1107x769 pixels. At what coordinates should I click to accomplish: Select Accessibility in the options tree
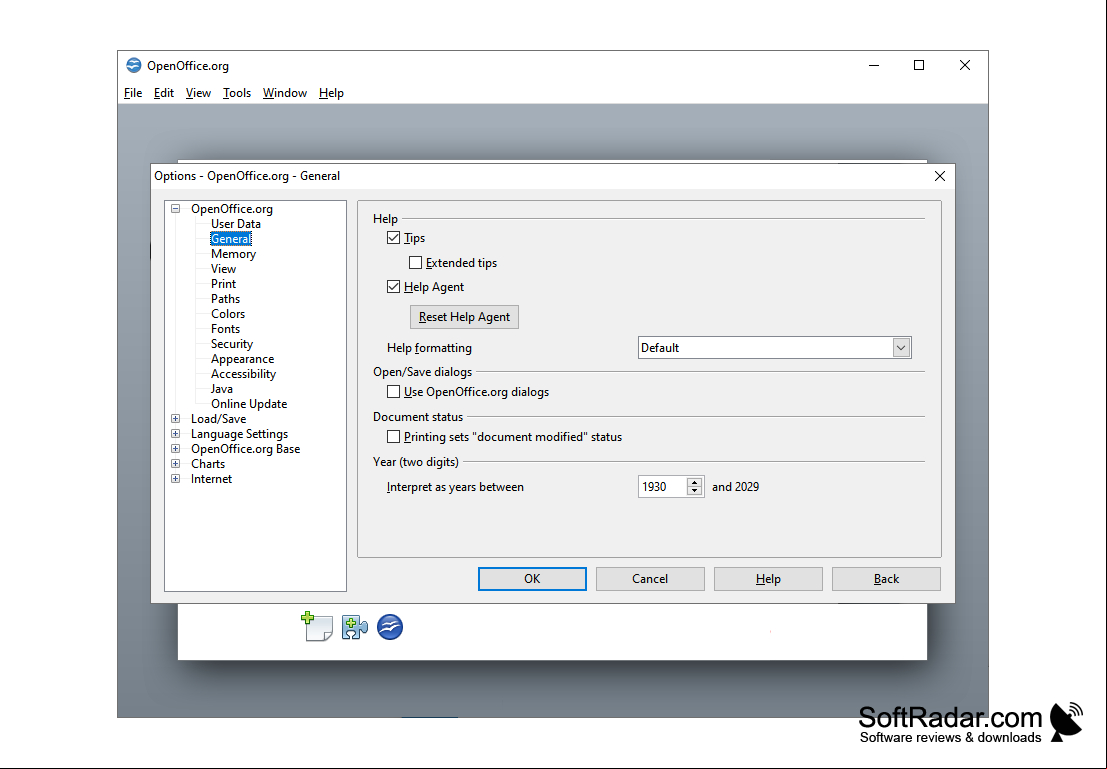[x=244, y=374]
